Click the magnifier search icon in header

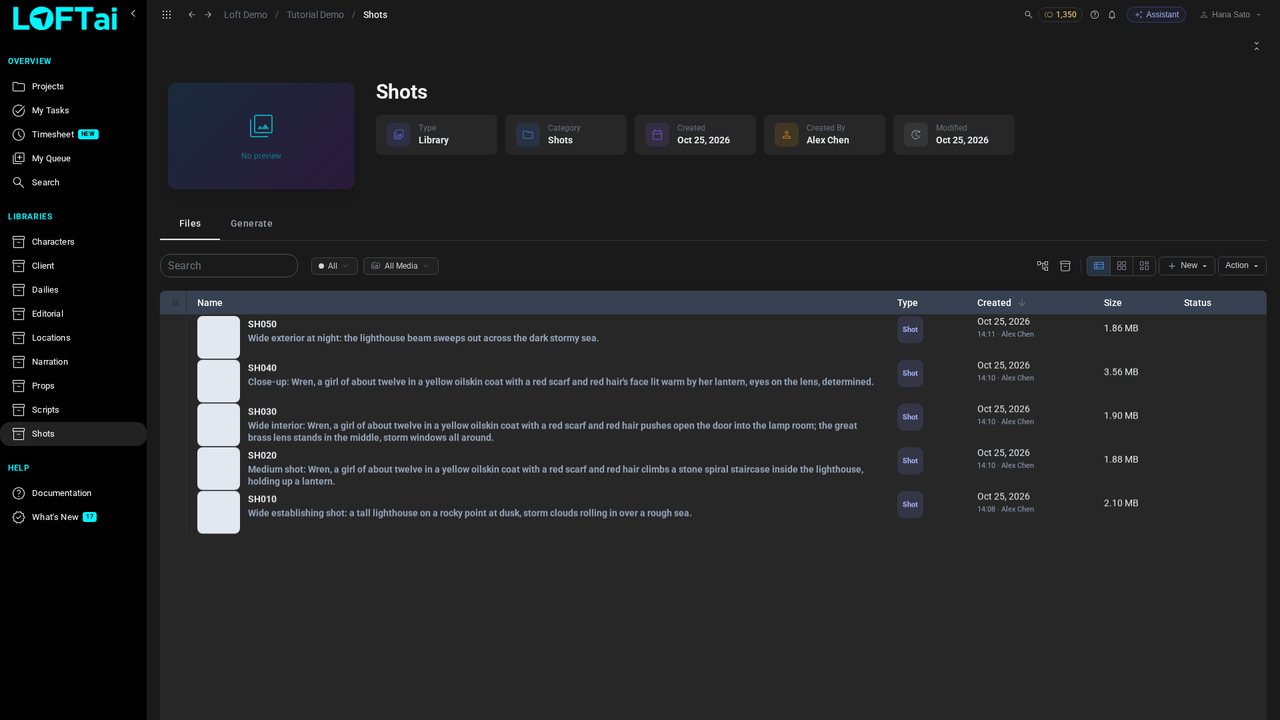tap(1028, 15)
